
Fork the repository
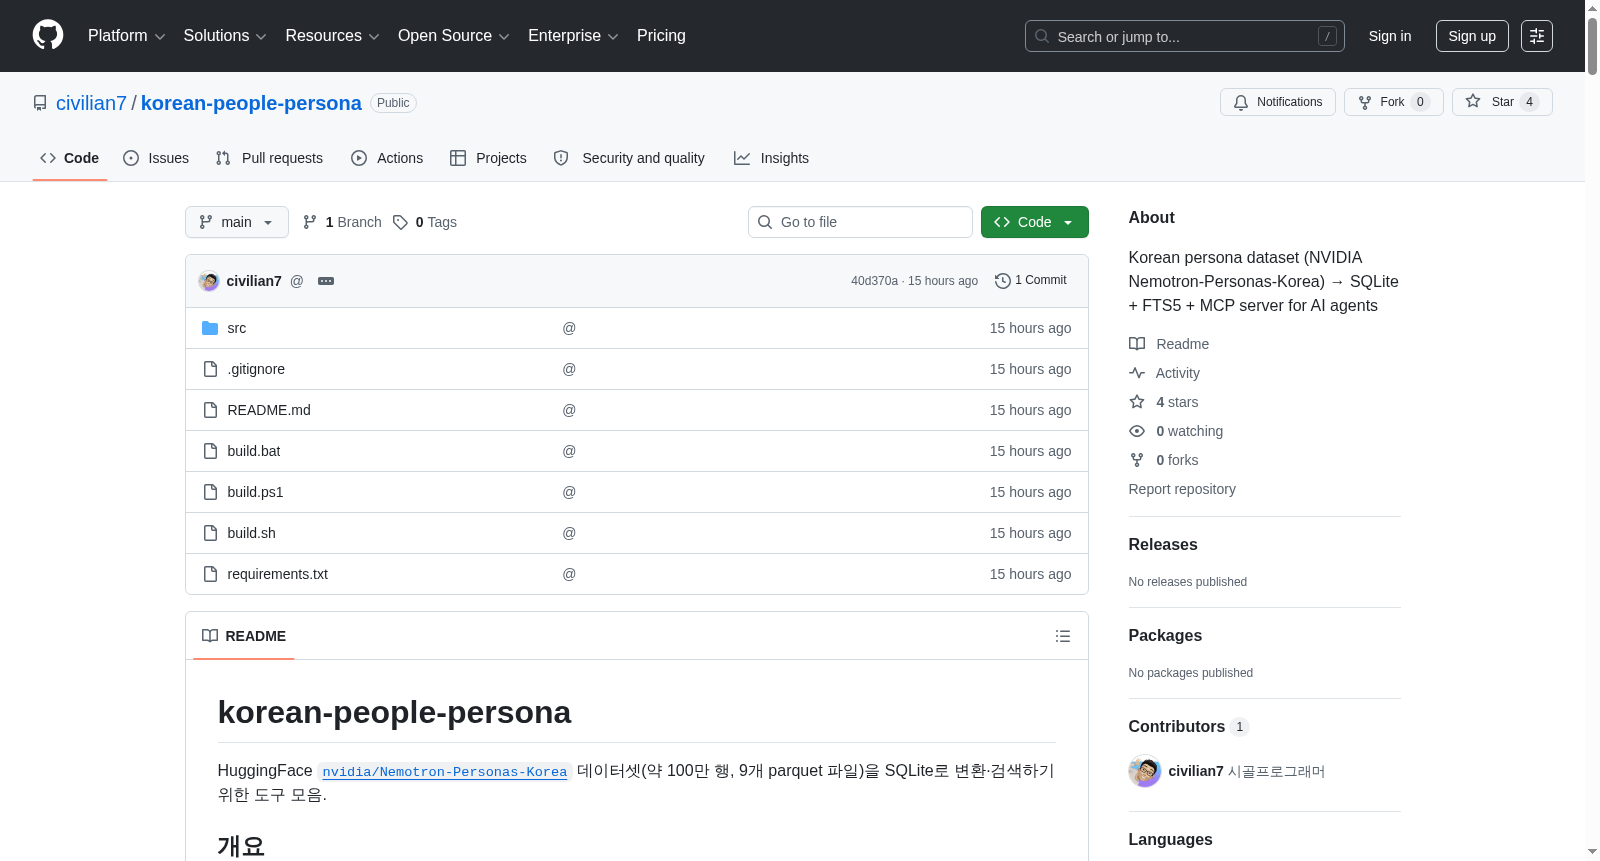point(1393,102)
